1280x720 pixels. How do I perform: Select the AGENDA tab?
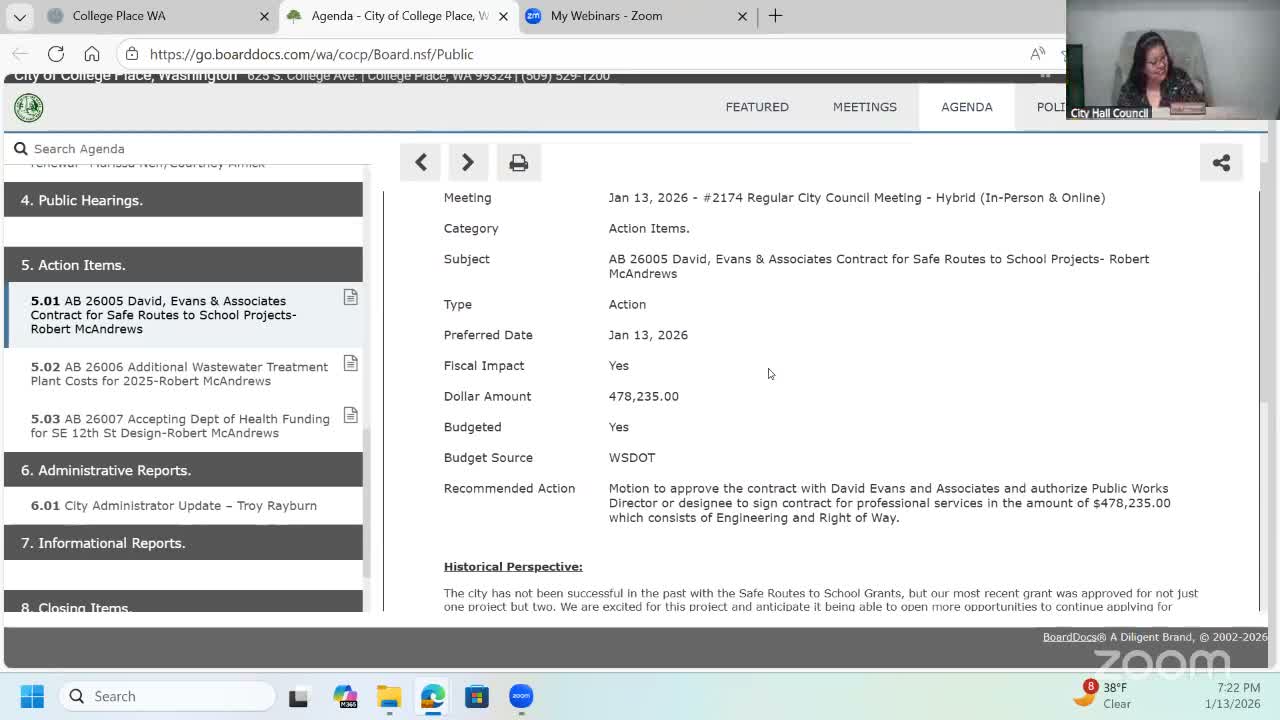click(967, 107)
